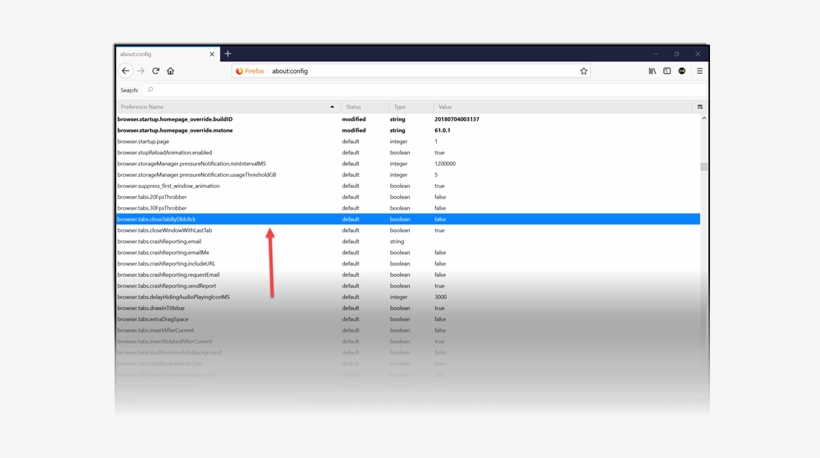This screenshot has height=458, width=820.
Task: Open the Firefox hamburger menu
Action: point(700,71)
